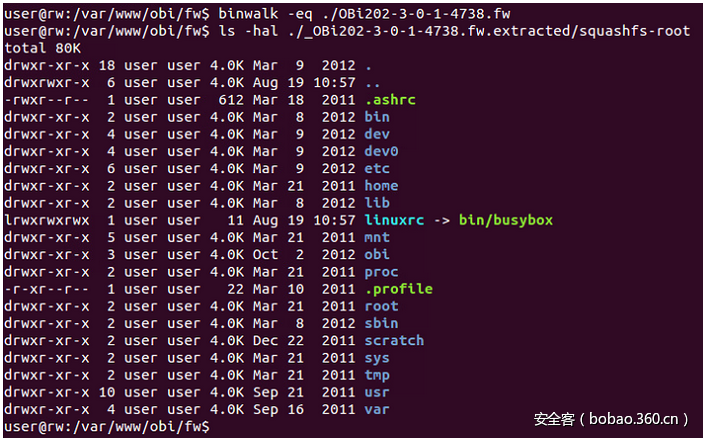Click the .profile file name

click(x=398, y=288)
